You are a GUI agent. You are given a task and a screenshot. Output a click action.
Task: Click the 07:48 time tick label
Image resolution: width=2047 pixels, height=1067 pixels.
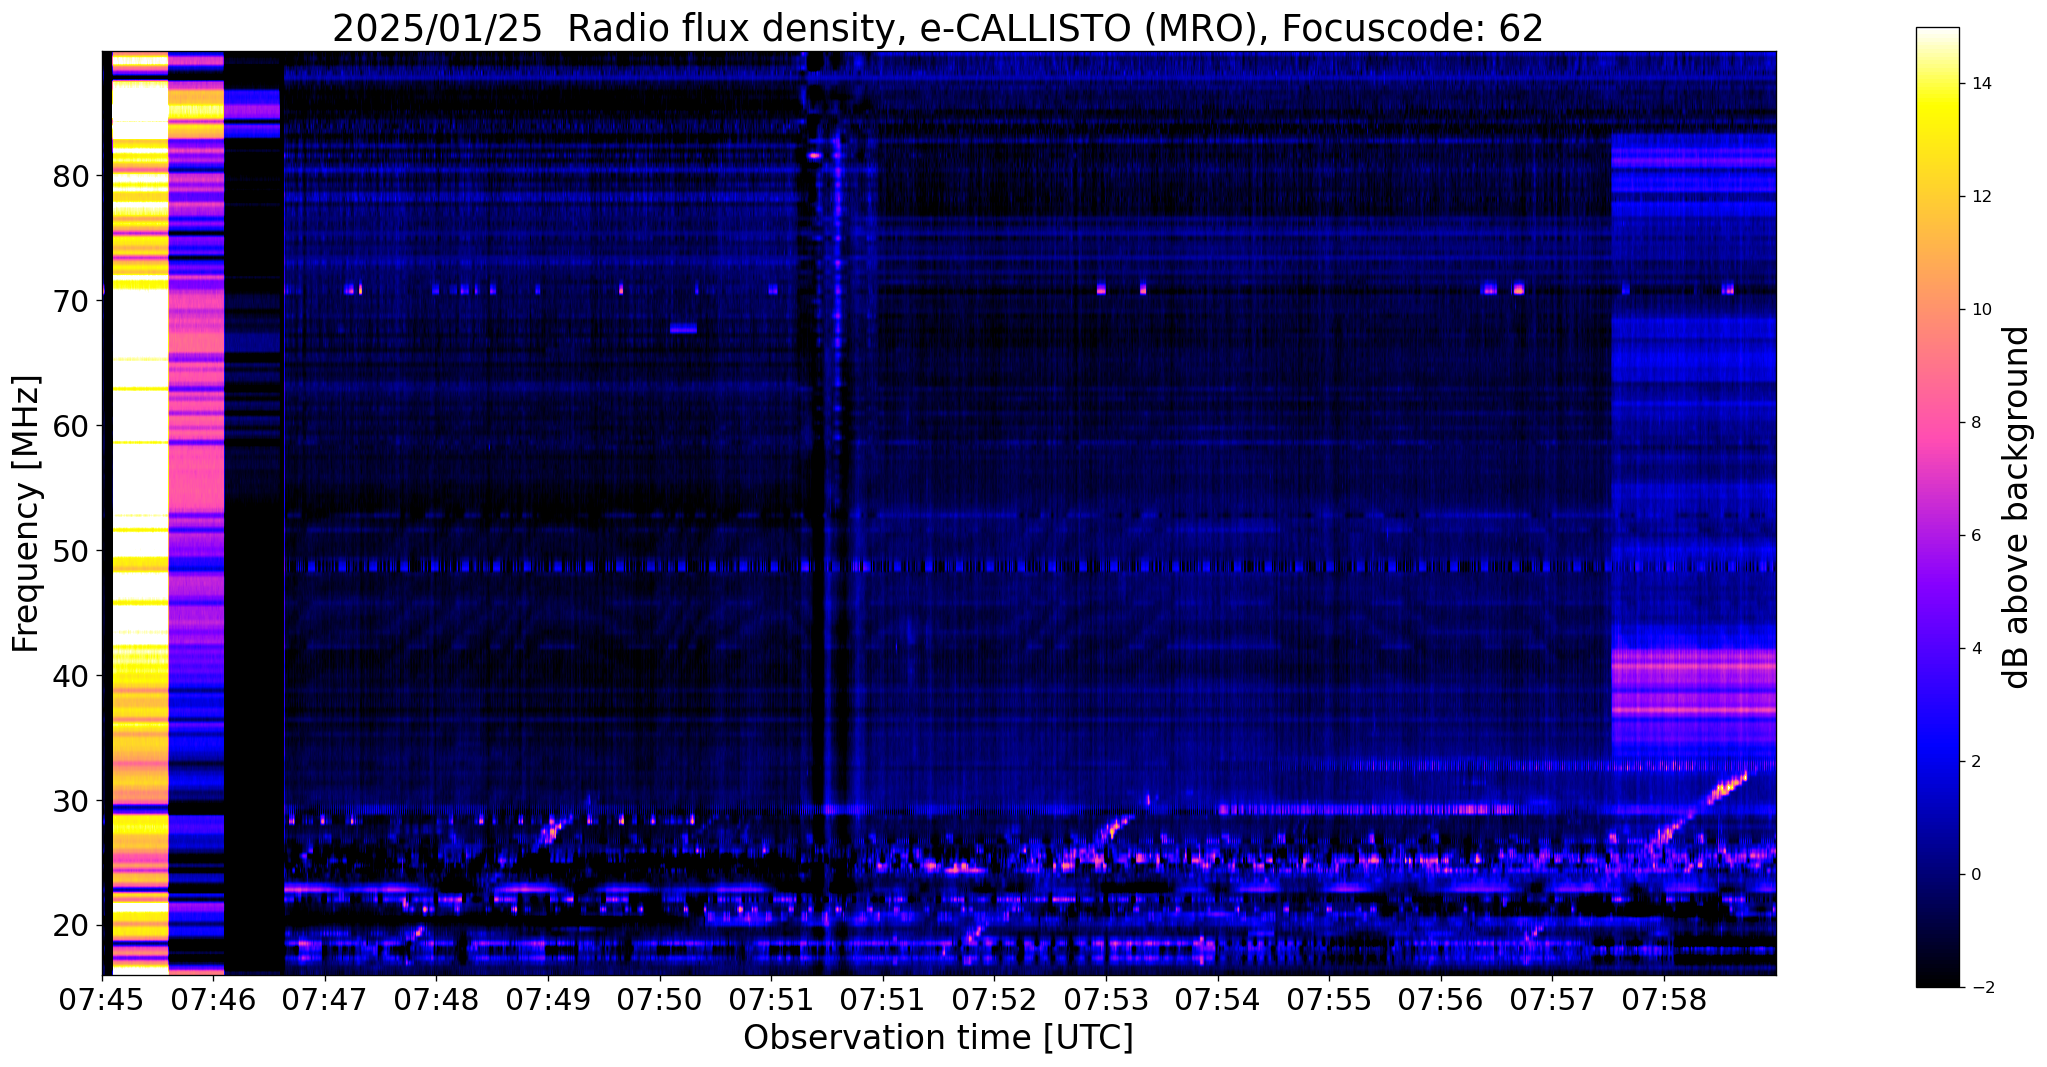tap(436, 1000)
